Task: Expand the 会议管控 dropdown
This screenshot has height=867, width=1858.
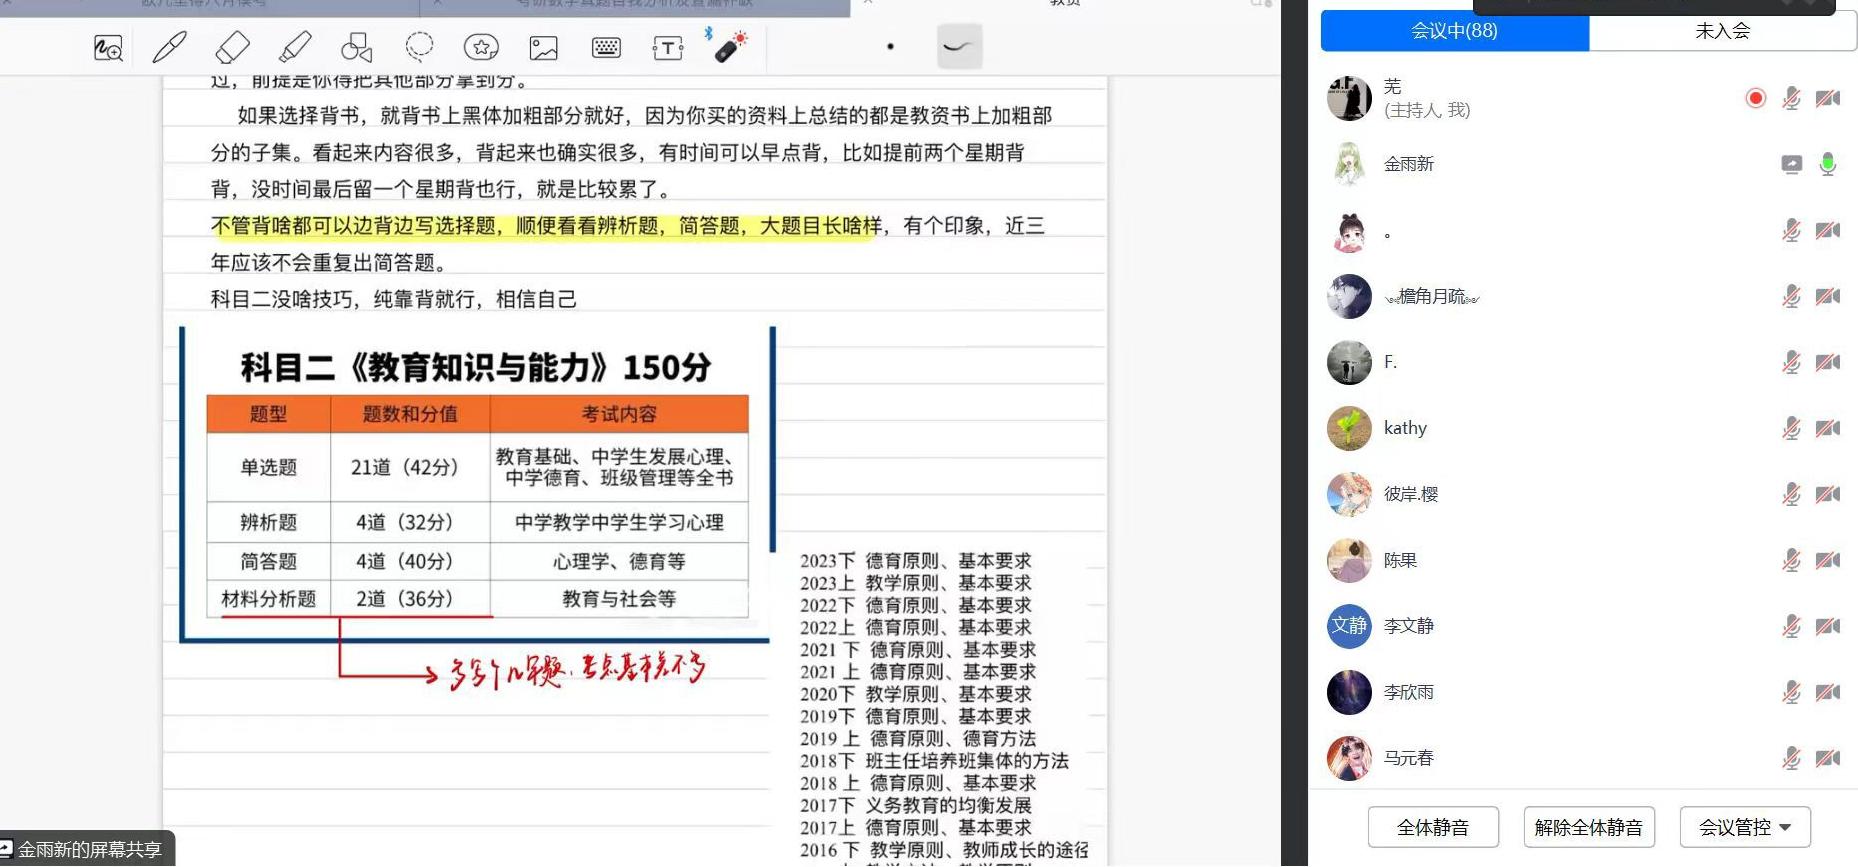Action: point(1744,827)
